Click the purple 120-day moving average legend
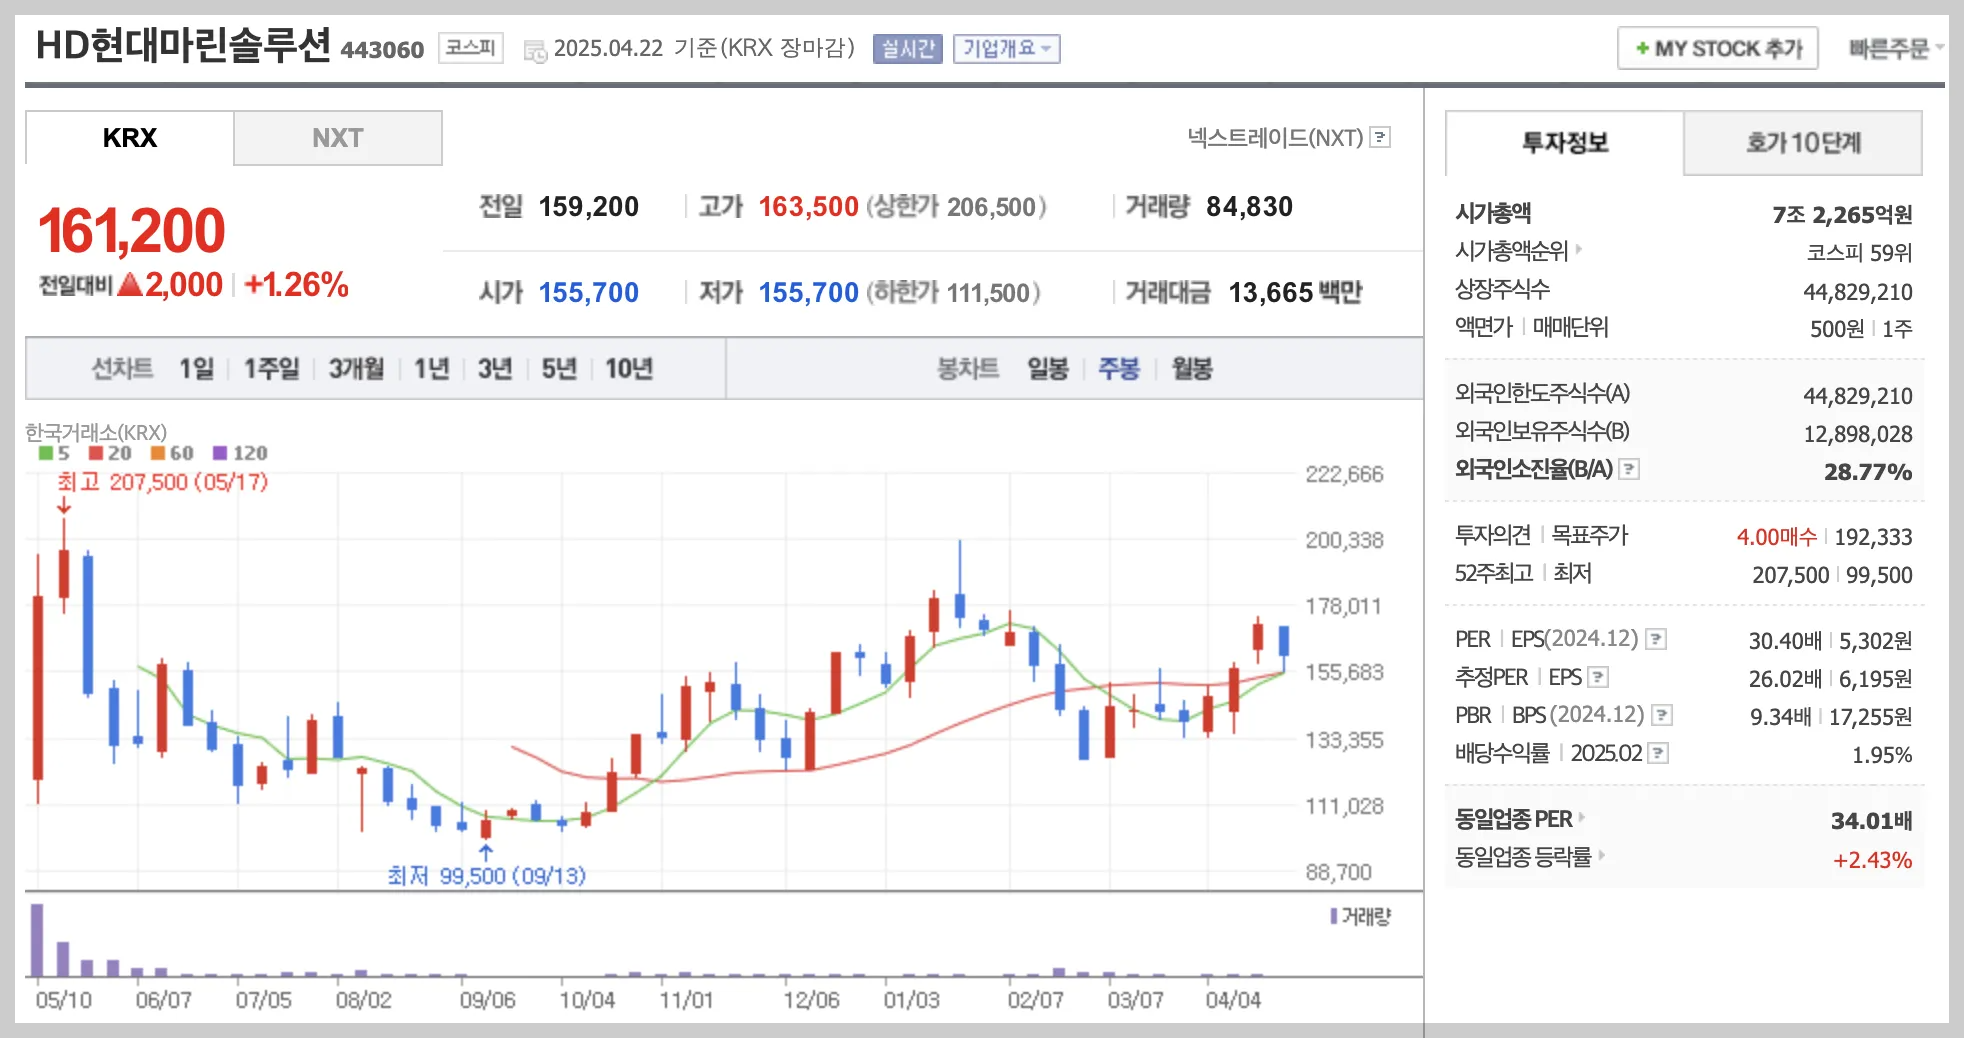This screenshot has height=1038, width=1964. coord(240,453)
